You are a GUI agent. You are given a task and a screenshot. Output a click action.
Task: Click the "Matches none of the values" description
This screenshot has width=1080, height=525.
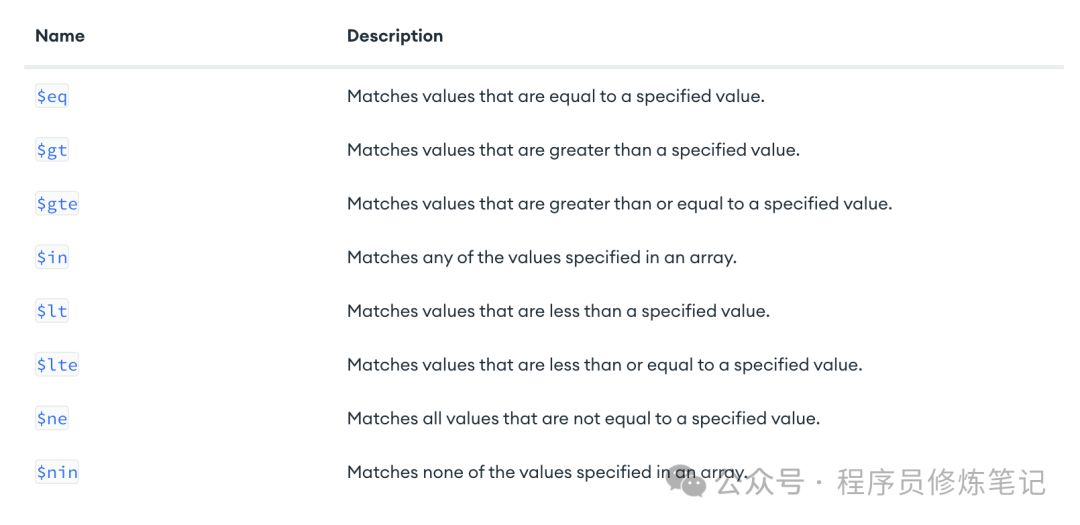[500, 472]
